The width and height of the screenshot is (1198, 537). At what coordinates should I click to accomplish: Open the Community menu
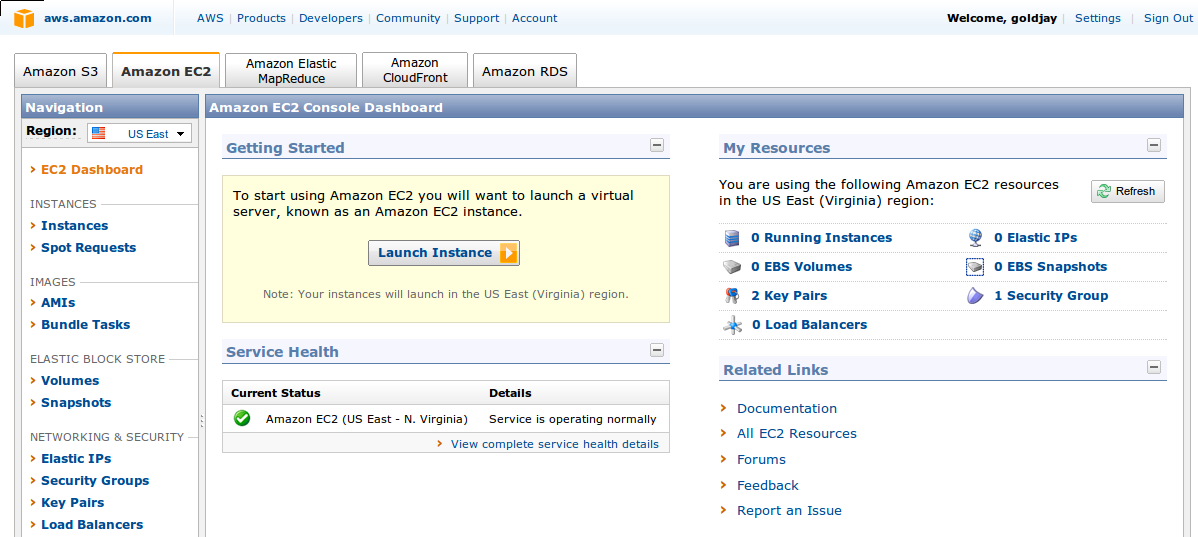[408, 18]
